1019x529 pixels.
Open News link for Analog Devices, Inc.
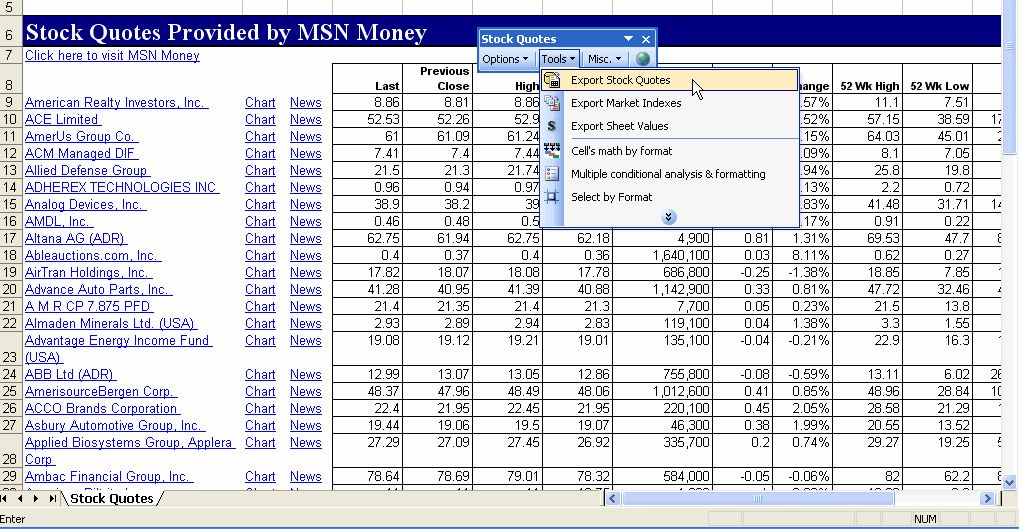point(305,205)
